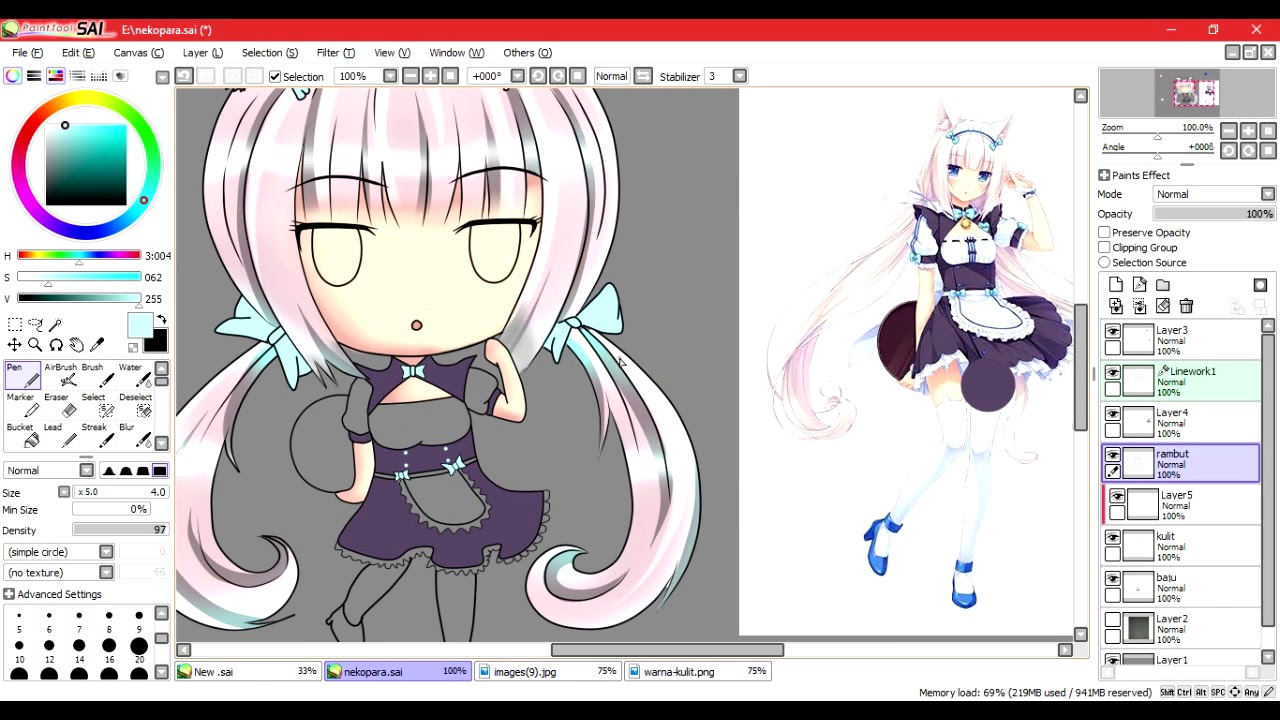The image size is (1280, 720).
Task: Select the Brush tool
Action: click(x=97, y=376)
